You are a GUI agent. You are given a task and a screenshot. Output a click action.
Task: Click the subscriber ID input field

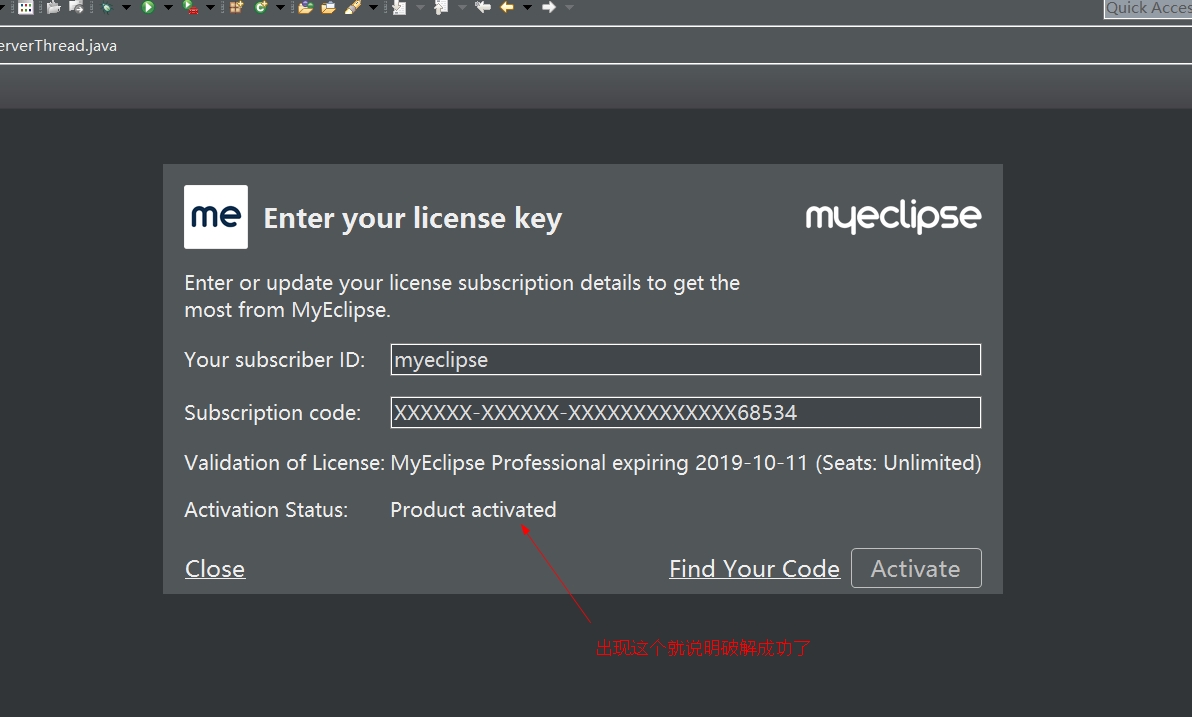click(685, 360)
